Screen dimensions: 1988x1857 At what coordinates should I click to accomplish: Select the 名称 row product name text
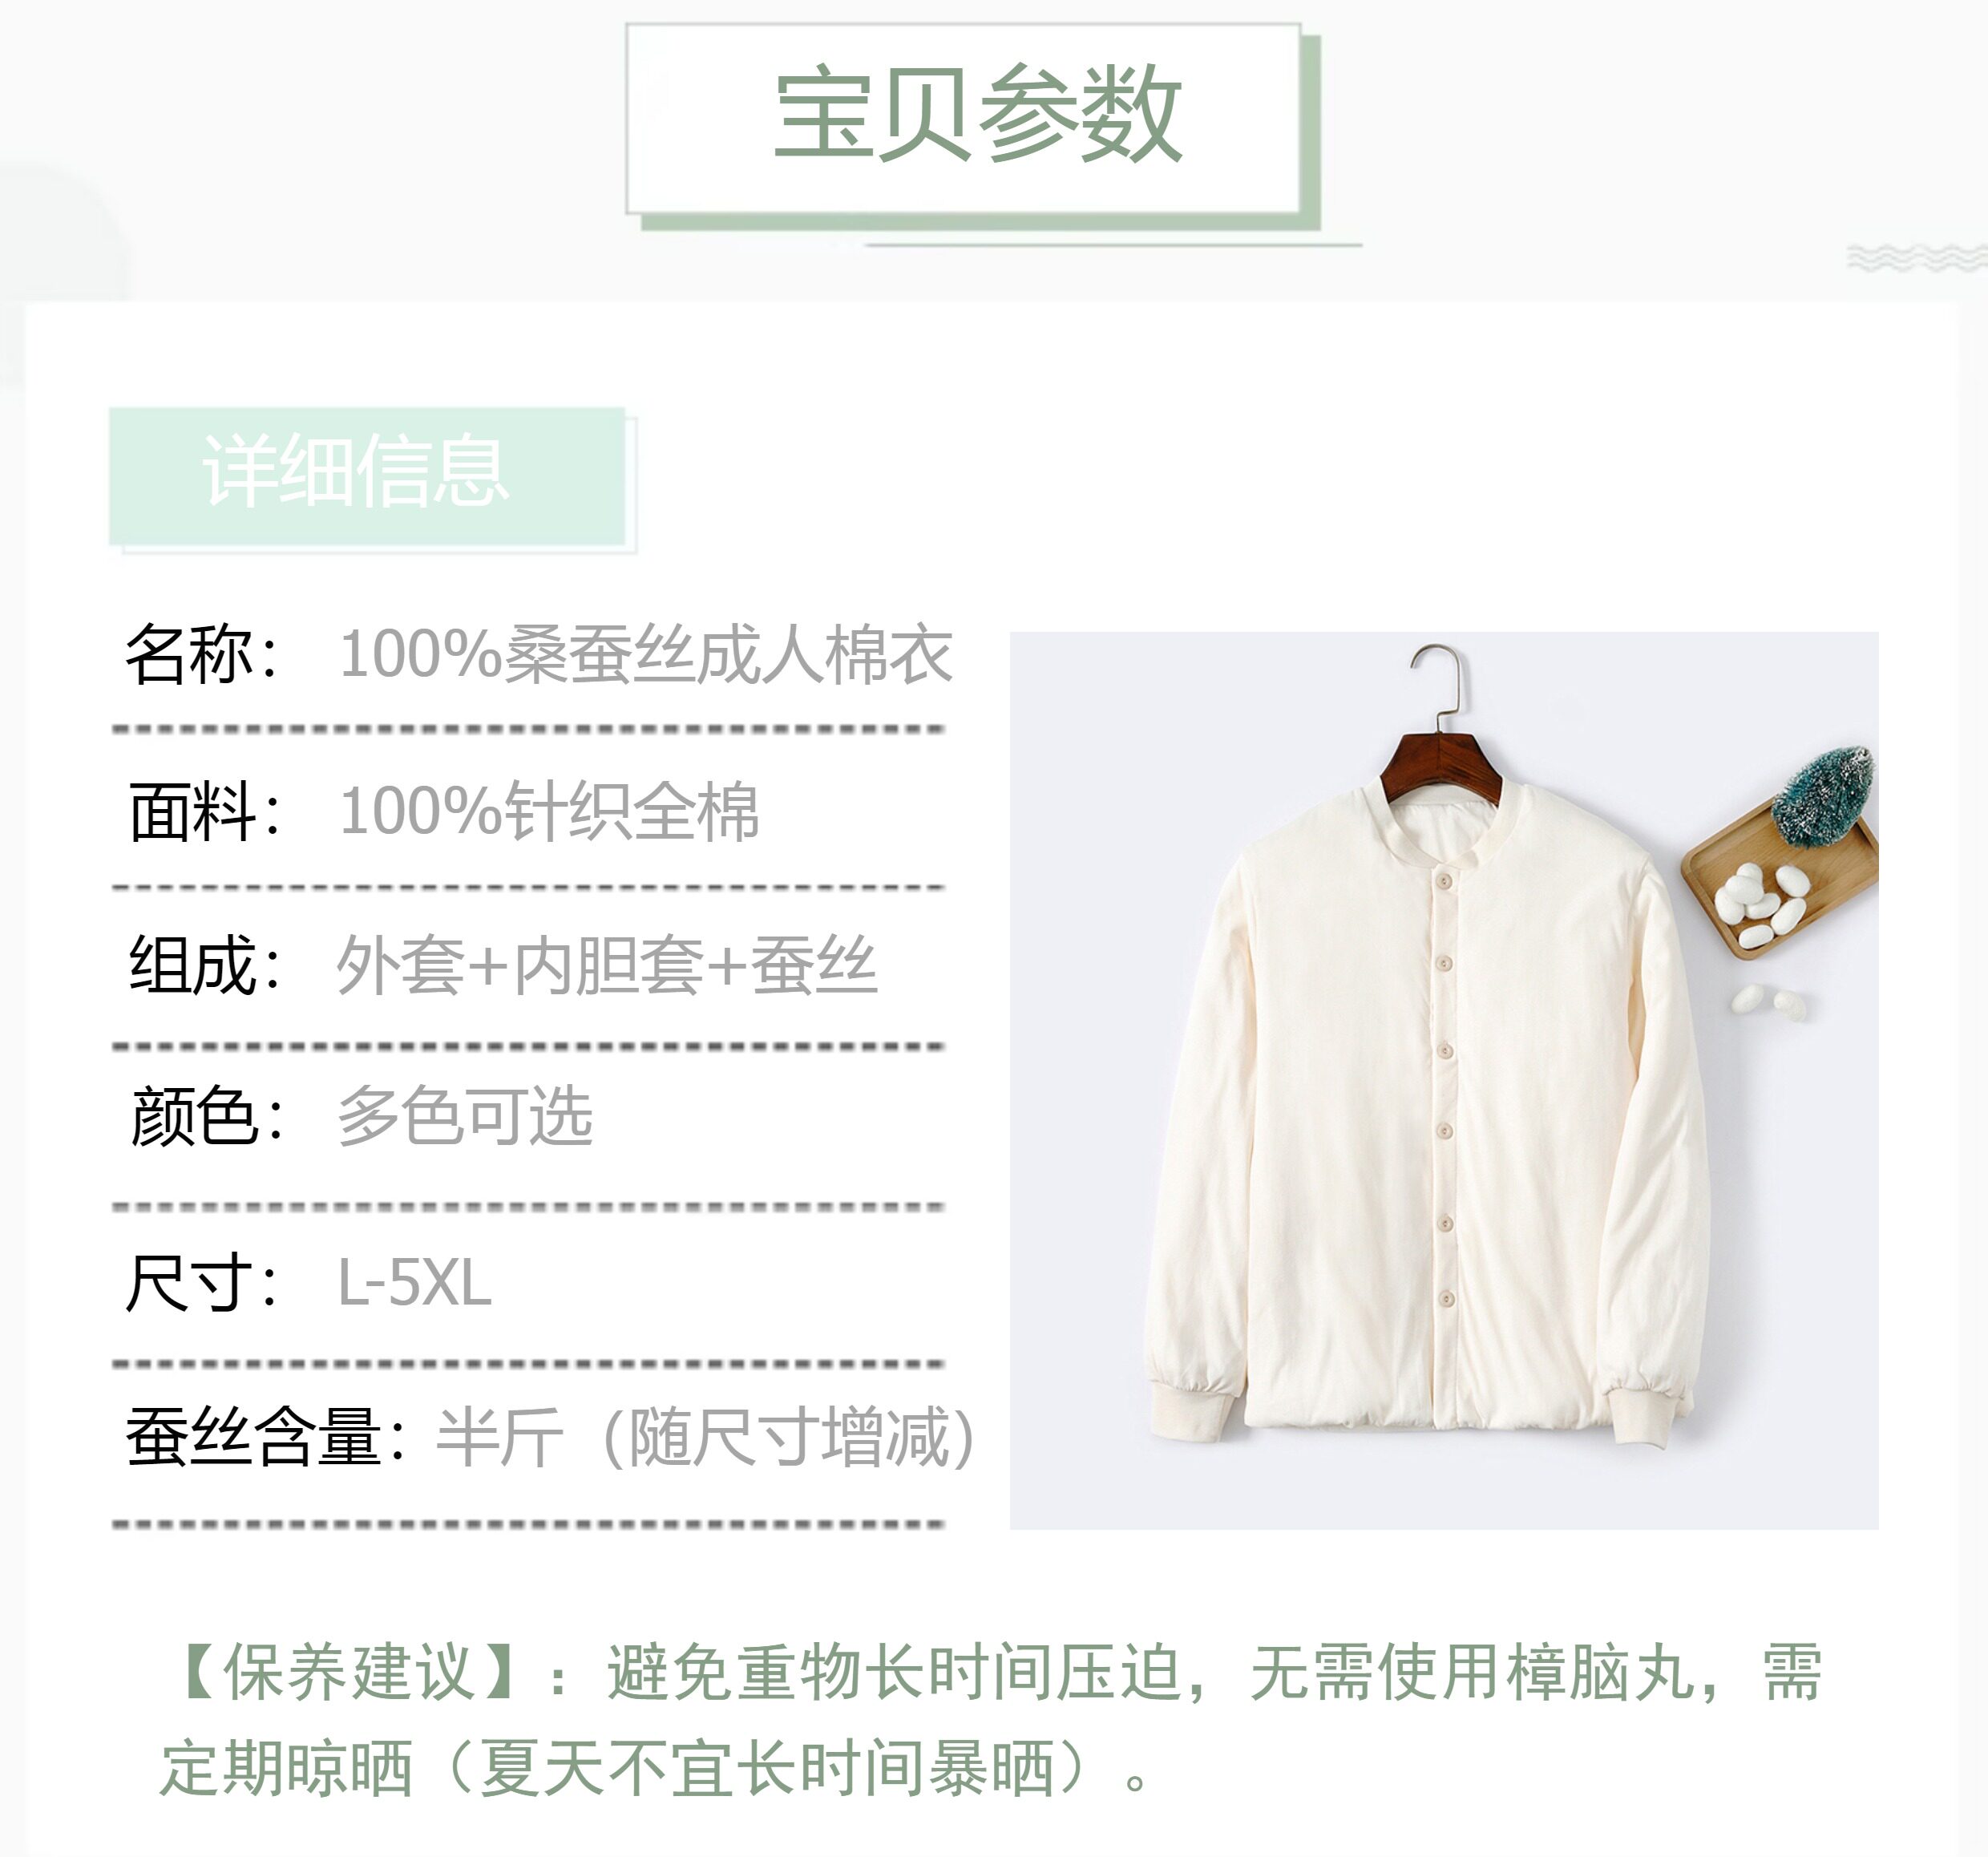646,655
